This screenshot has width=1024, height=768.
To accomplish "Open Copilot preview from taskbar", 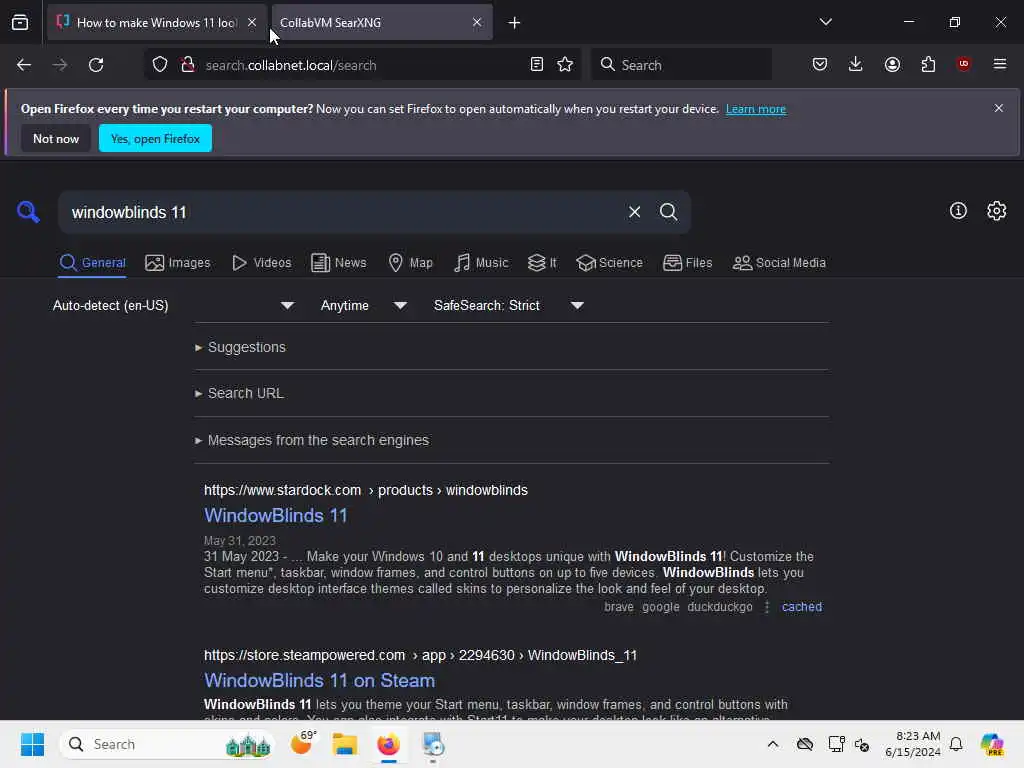I will (992, 744).
